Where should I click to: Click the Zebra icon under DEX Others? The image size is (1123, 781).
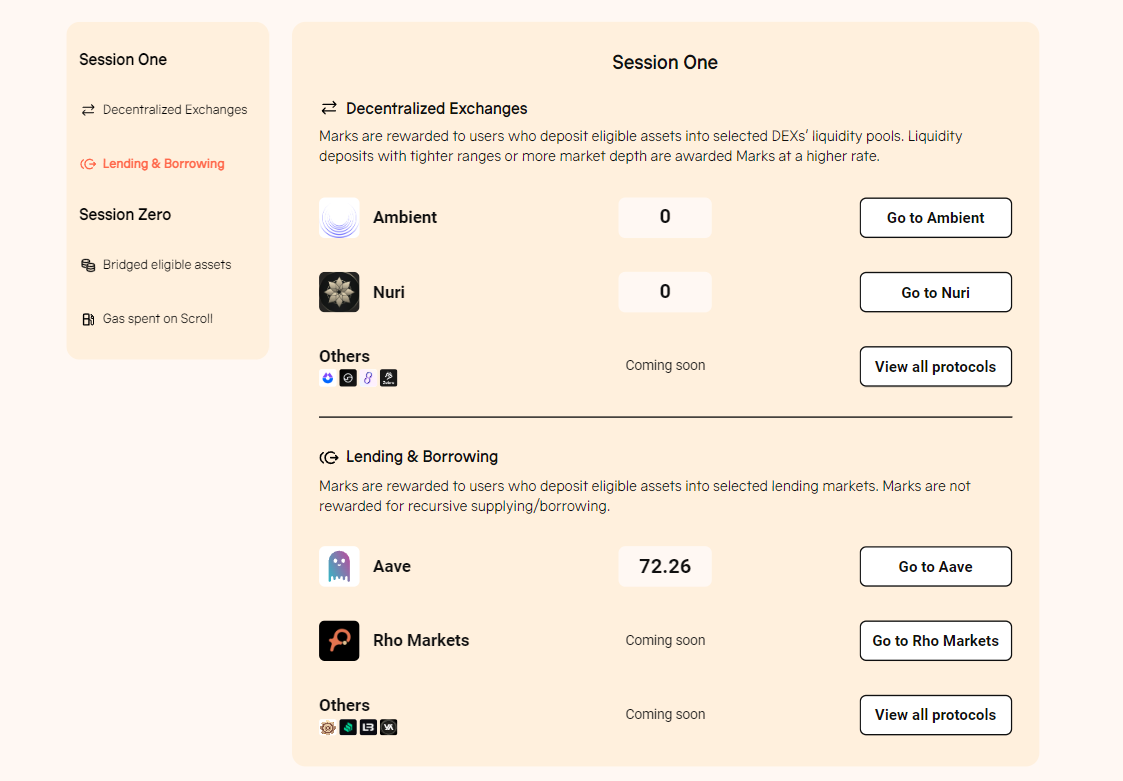[388, 378]
